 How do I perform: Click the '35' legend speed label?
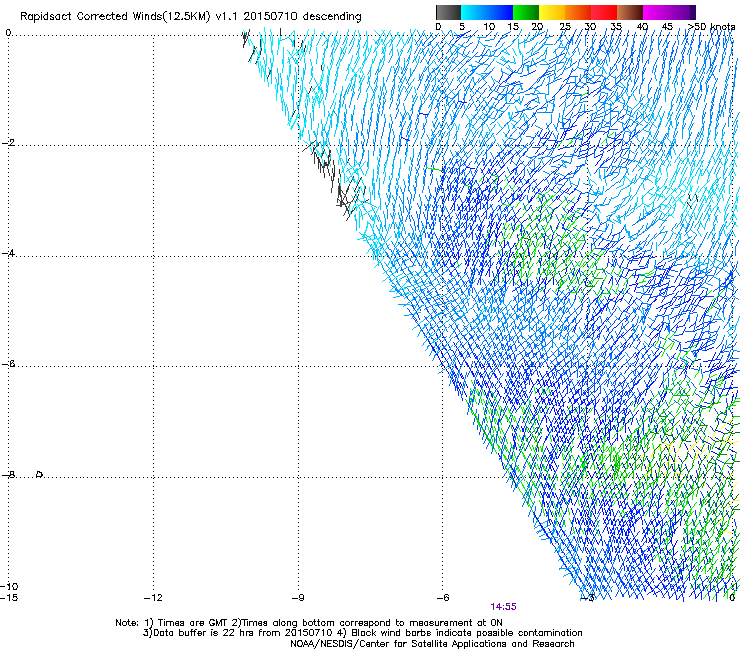616,27
